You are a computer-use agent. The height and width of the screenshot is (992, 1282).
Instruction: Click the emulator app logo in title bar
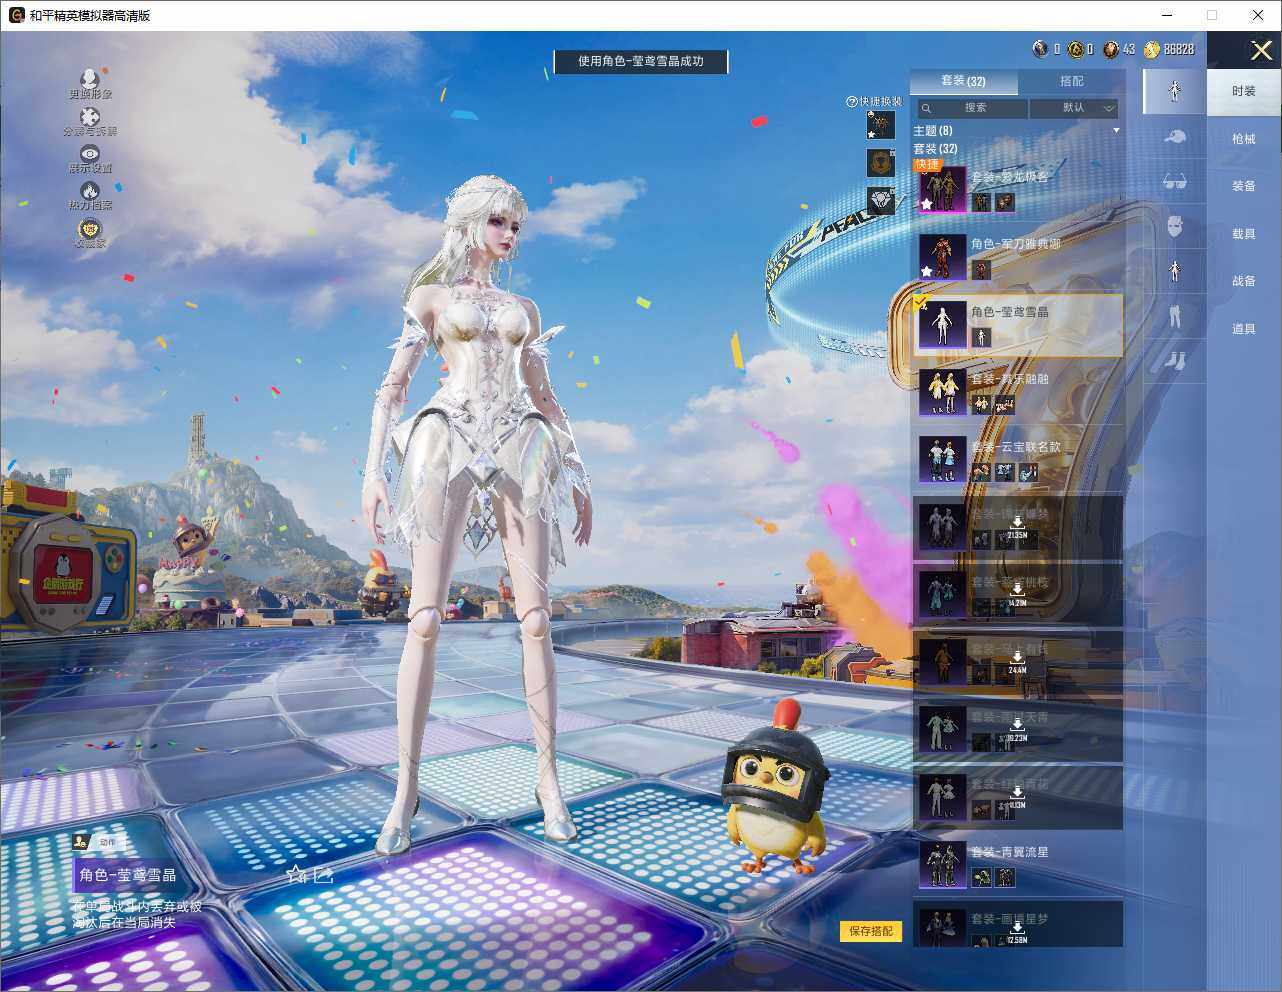point(16,15)
